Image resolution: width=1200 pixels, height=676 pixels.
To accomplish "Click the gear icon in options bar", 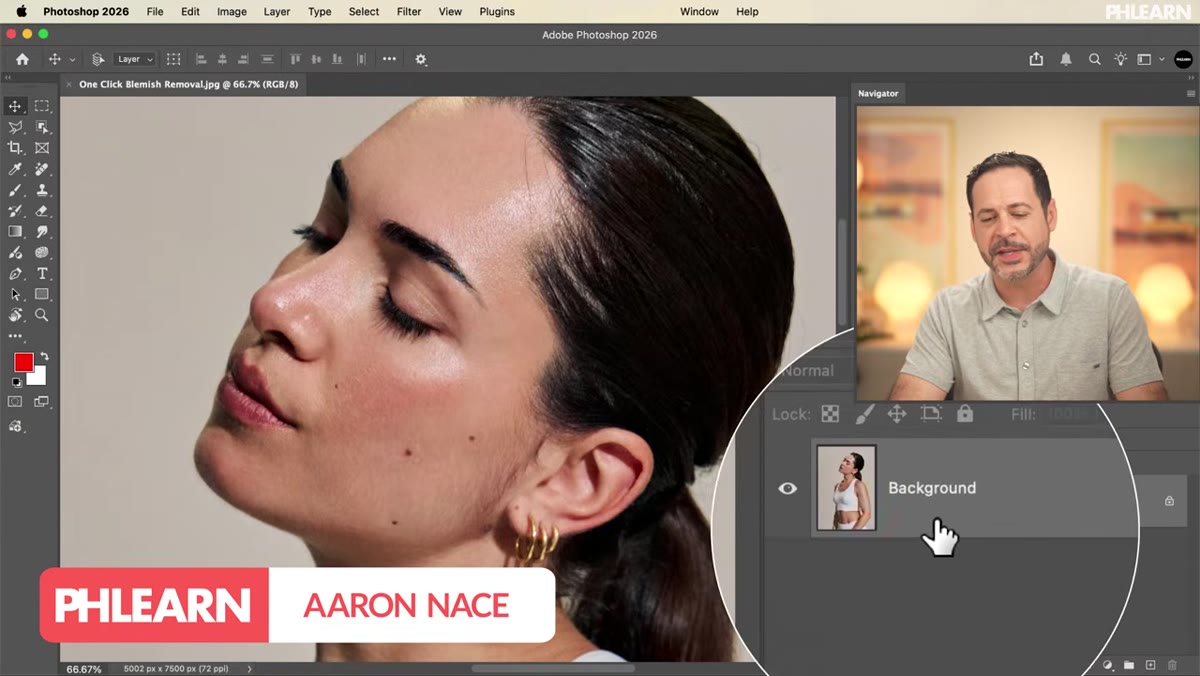I will [x=421, y=59].
